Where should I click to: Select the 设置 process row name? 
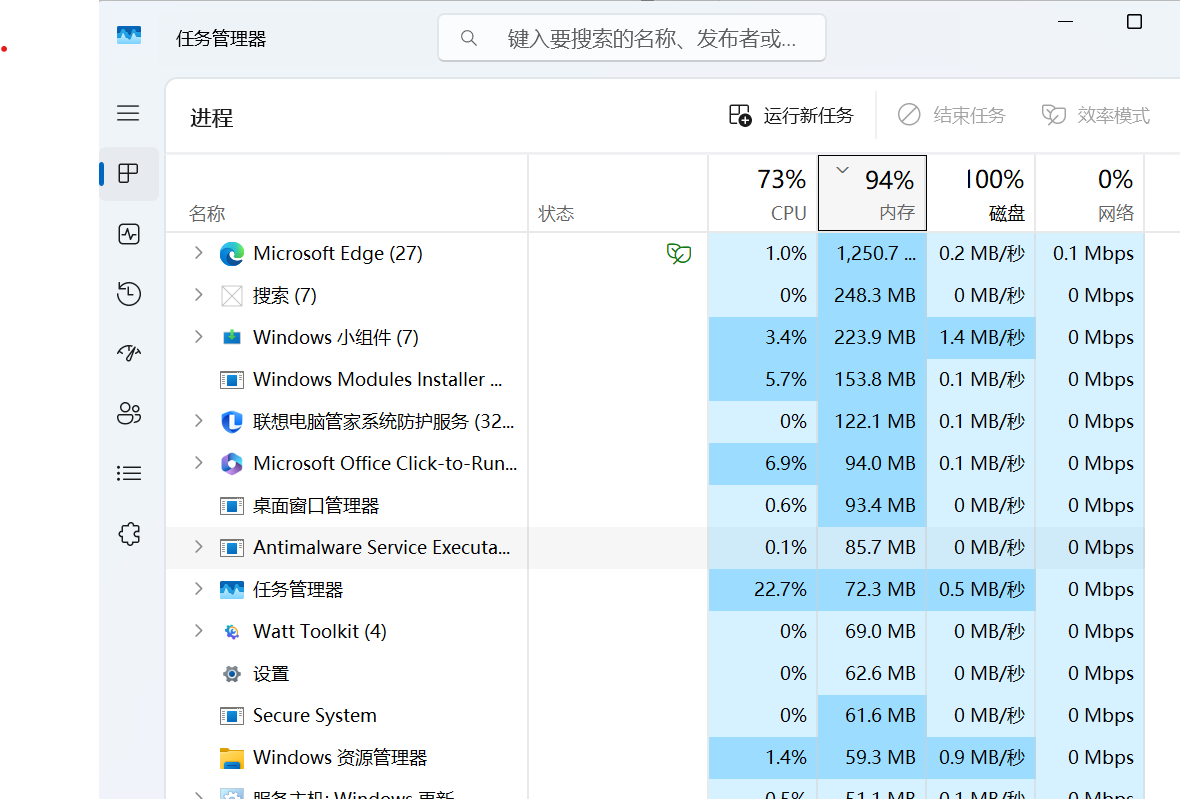[271, 673]
